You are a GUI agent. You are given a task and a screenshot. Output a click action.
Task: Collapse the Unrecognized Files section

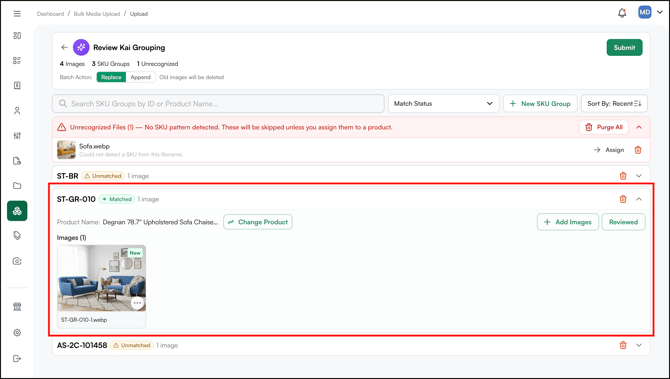[639, 127]
